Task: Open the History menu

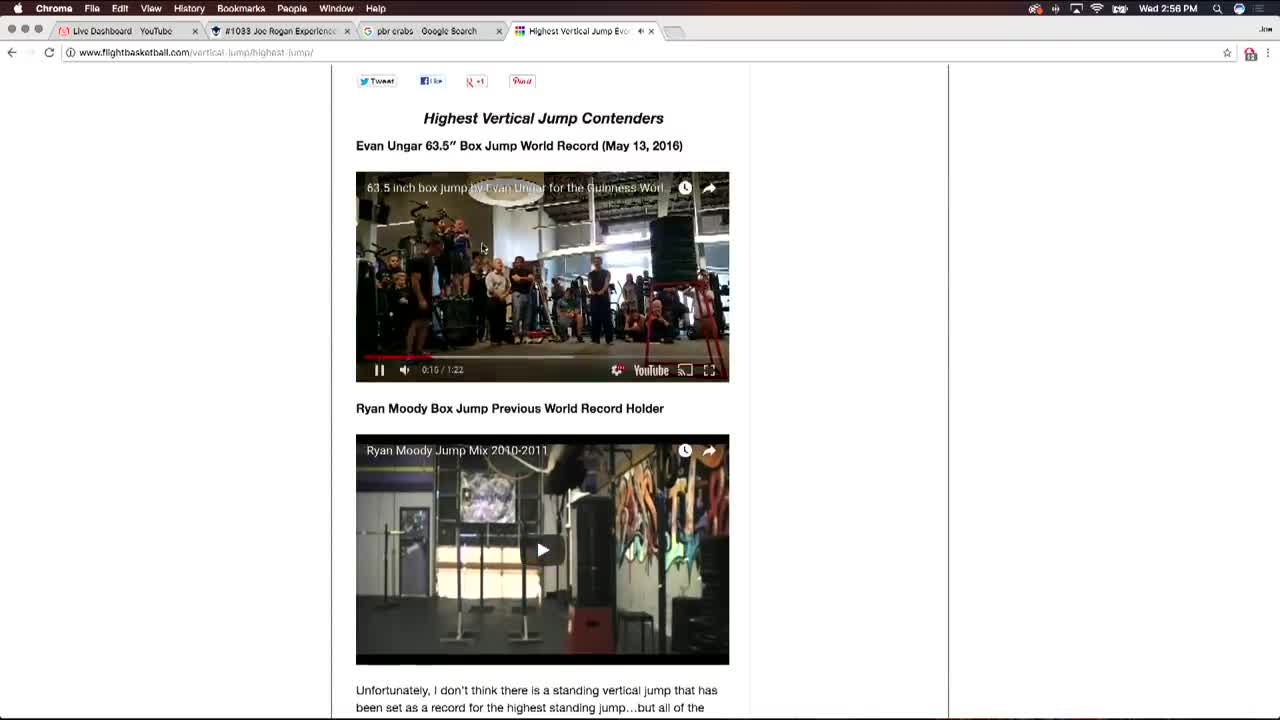Action: coord(189,8)
